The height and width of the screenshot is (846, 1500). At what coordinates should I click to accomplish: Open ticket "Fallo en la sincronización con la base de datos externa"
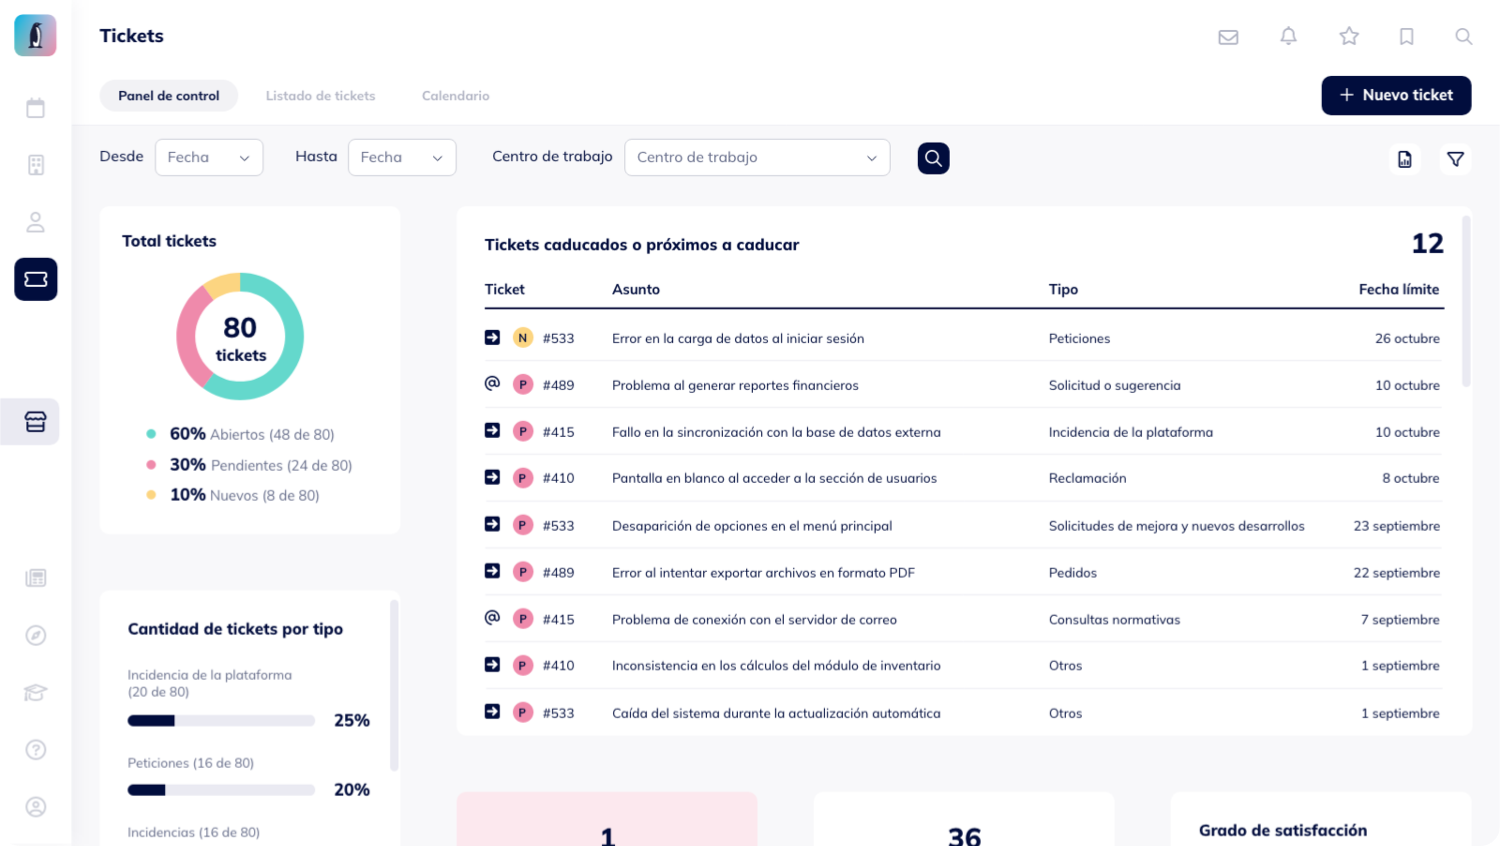[776, 432]
